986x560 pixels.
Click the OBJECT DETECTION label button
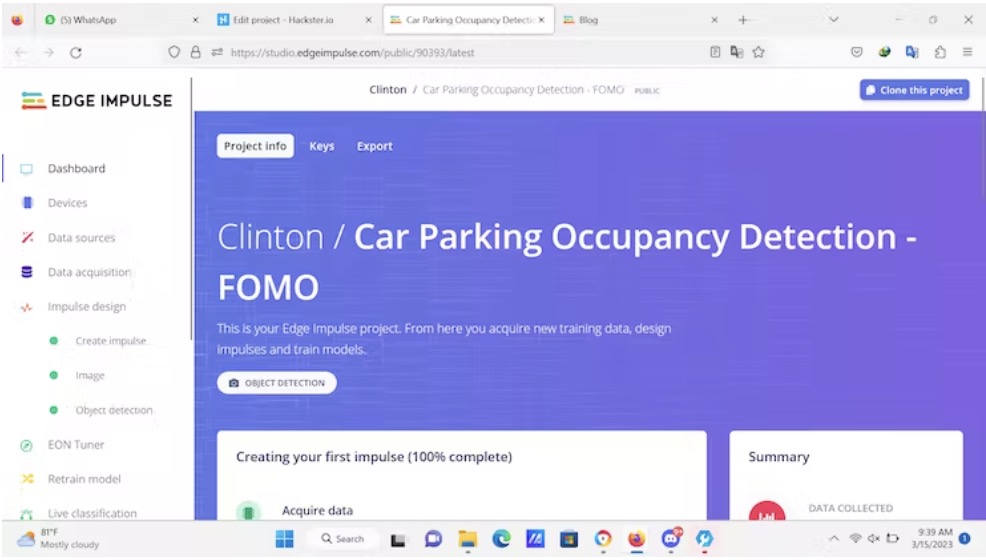coord(277,383)
